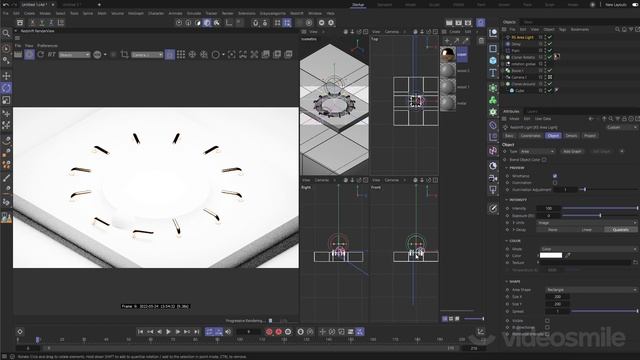Click the white Color swatch
This screenshot has height=360, width=640.
tap(551, 255)
